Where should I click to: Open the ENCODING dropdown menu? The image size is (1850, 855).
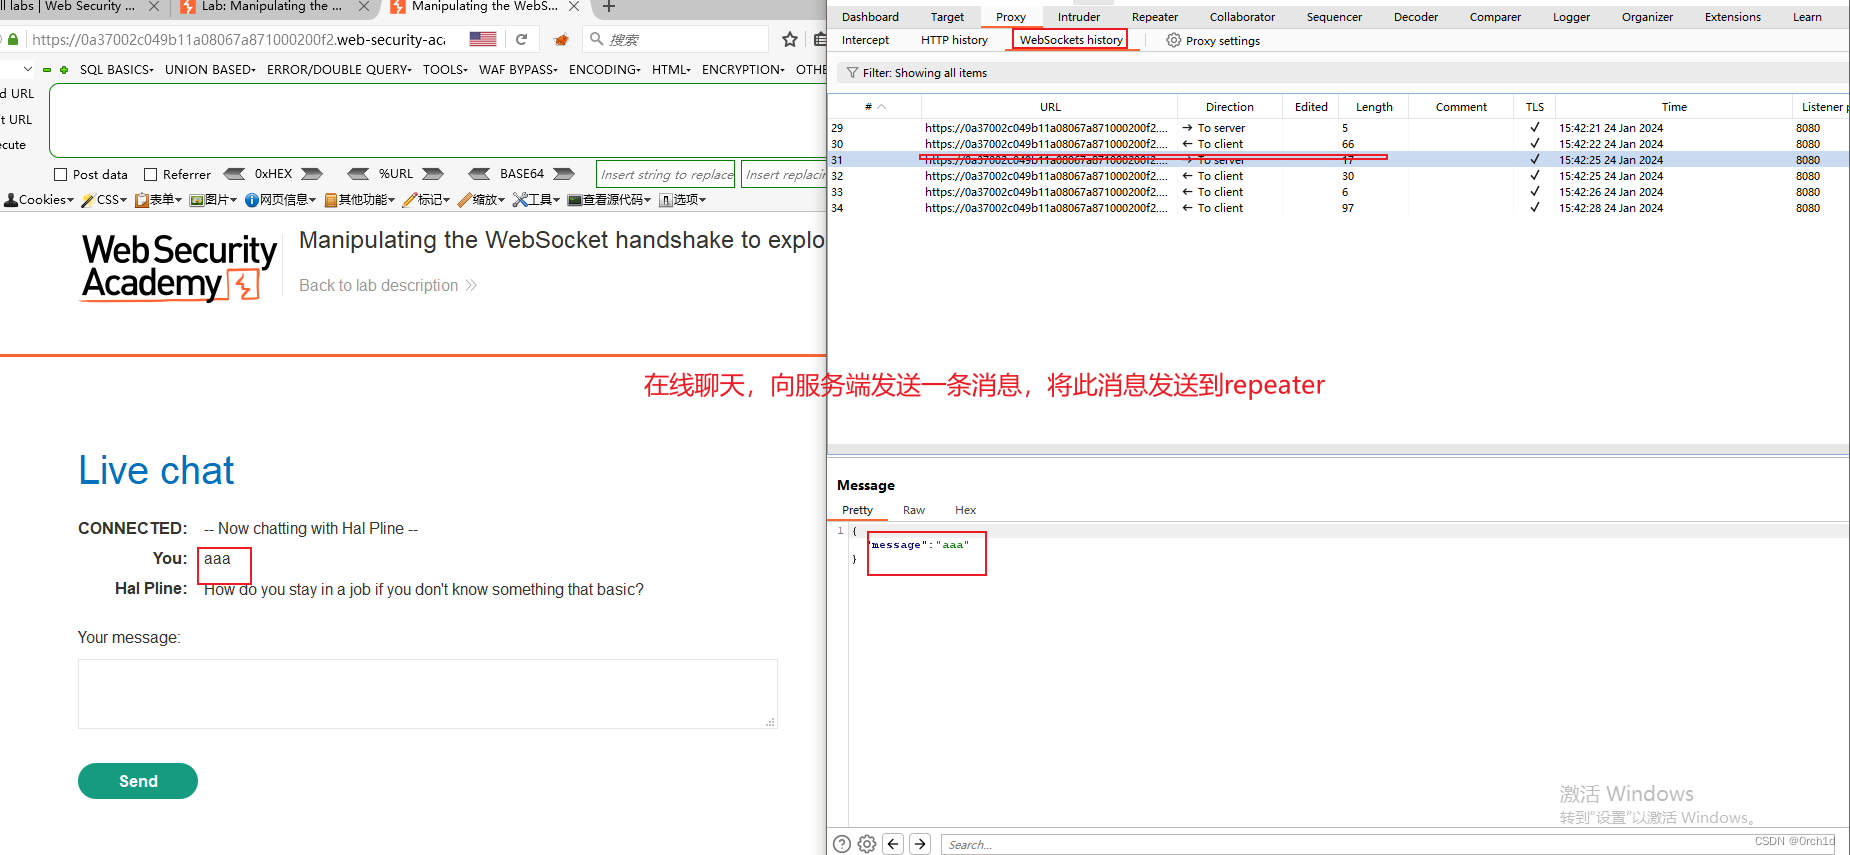click(605, 70)
